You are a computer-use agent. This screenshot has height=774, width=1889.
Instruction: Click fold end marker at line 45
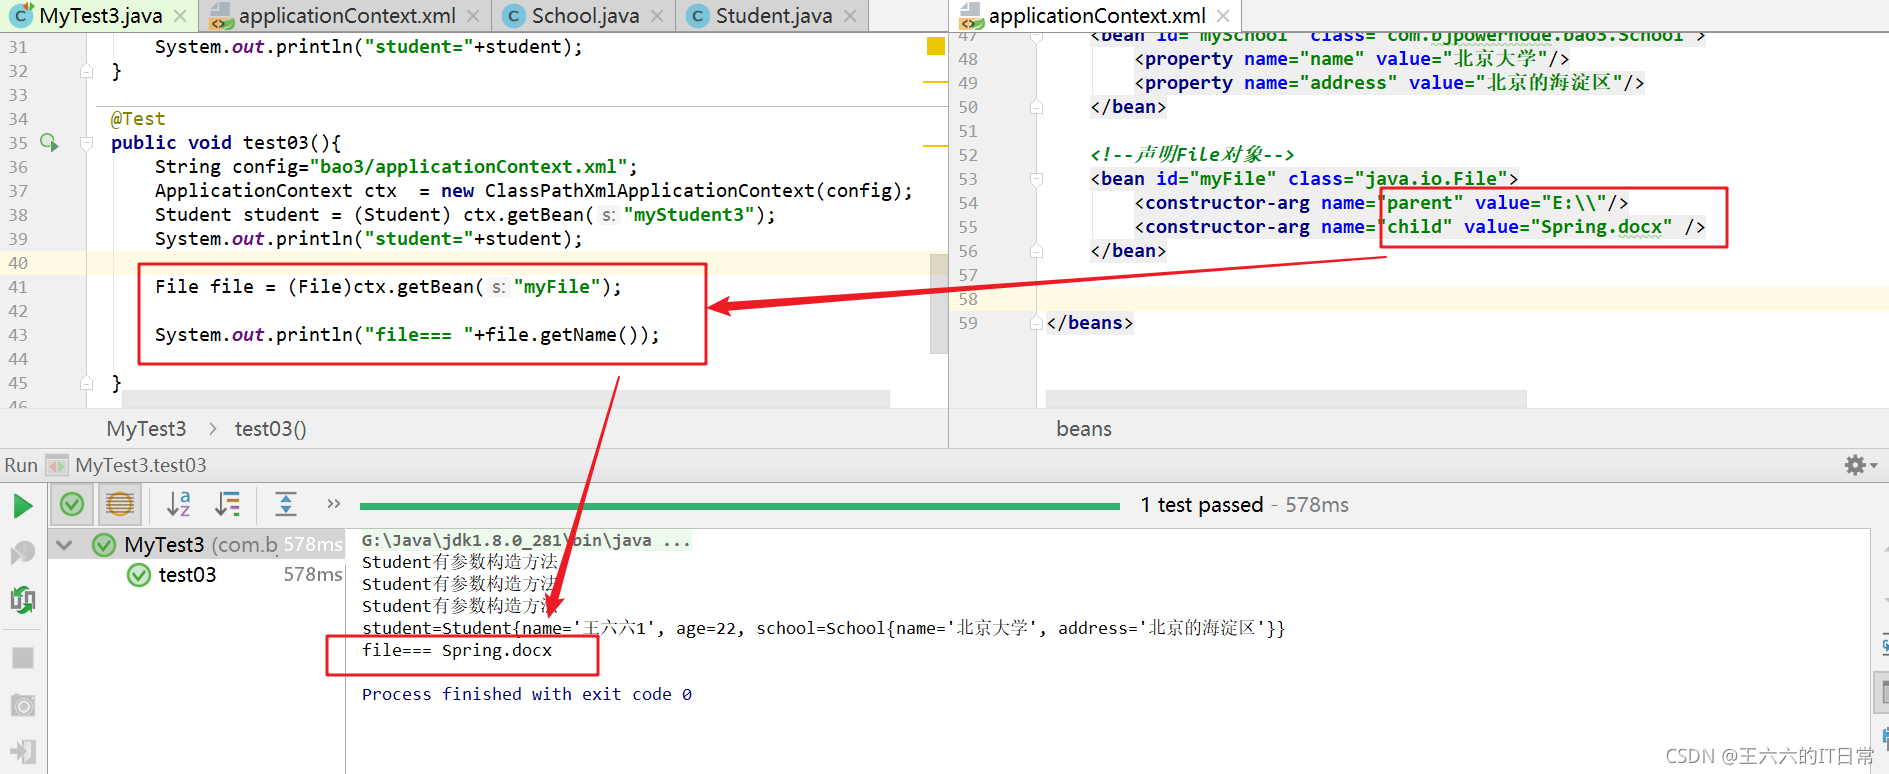tap(87, 383)
